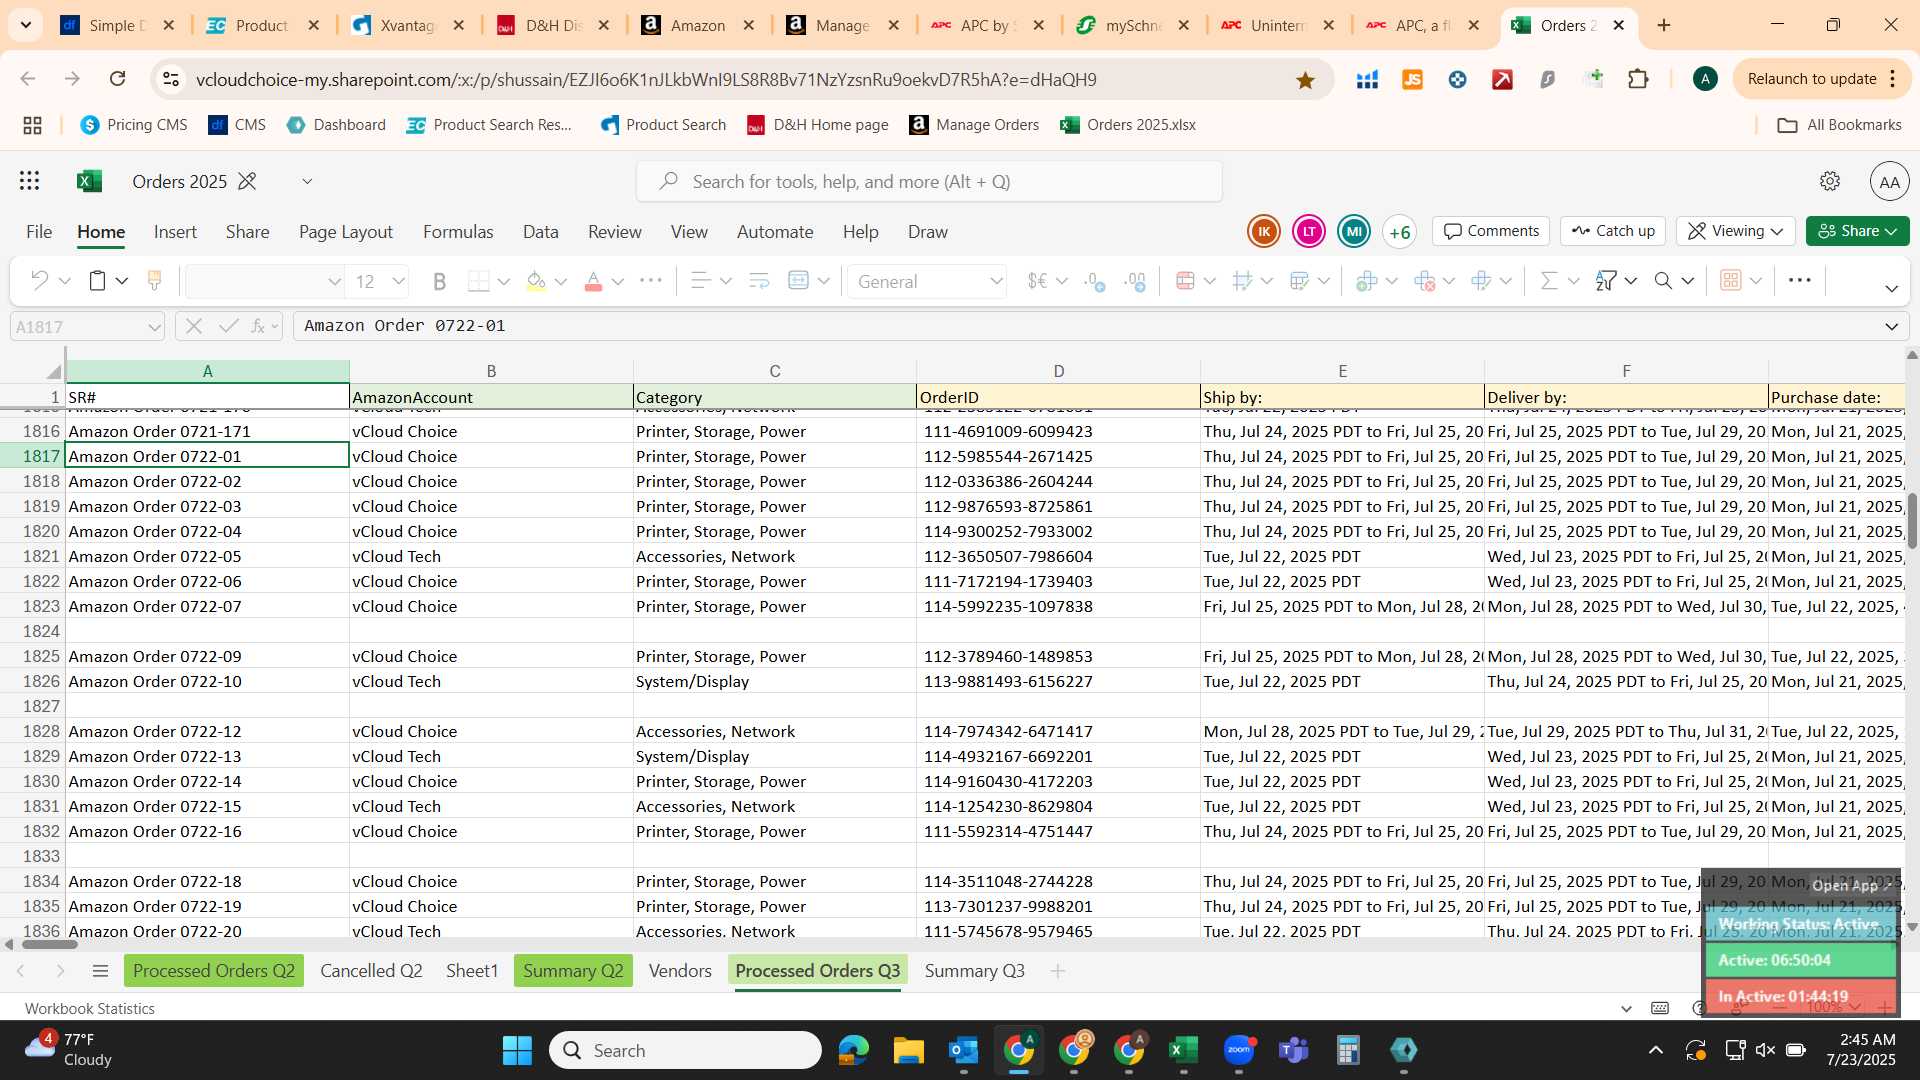Click the text alignment icon

point(701,281)
